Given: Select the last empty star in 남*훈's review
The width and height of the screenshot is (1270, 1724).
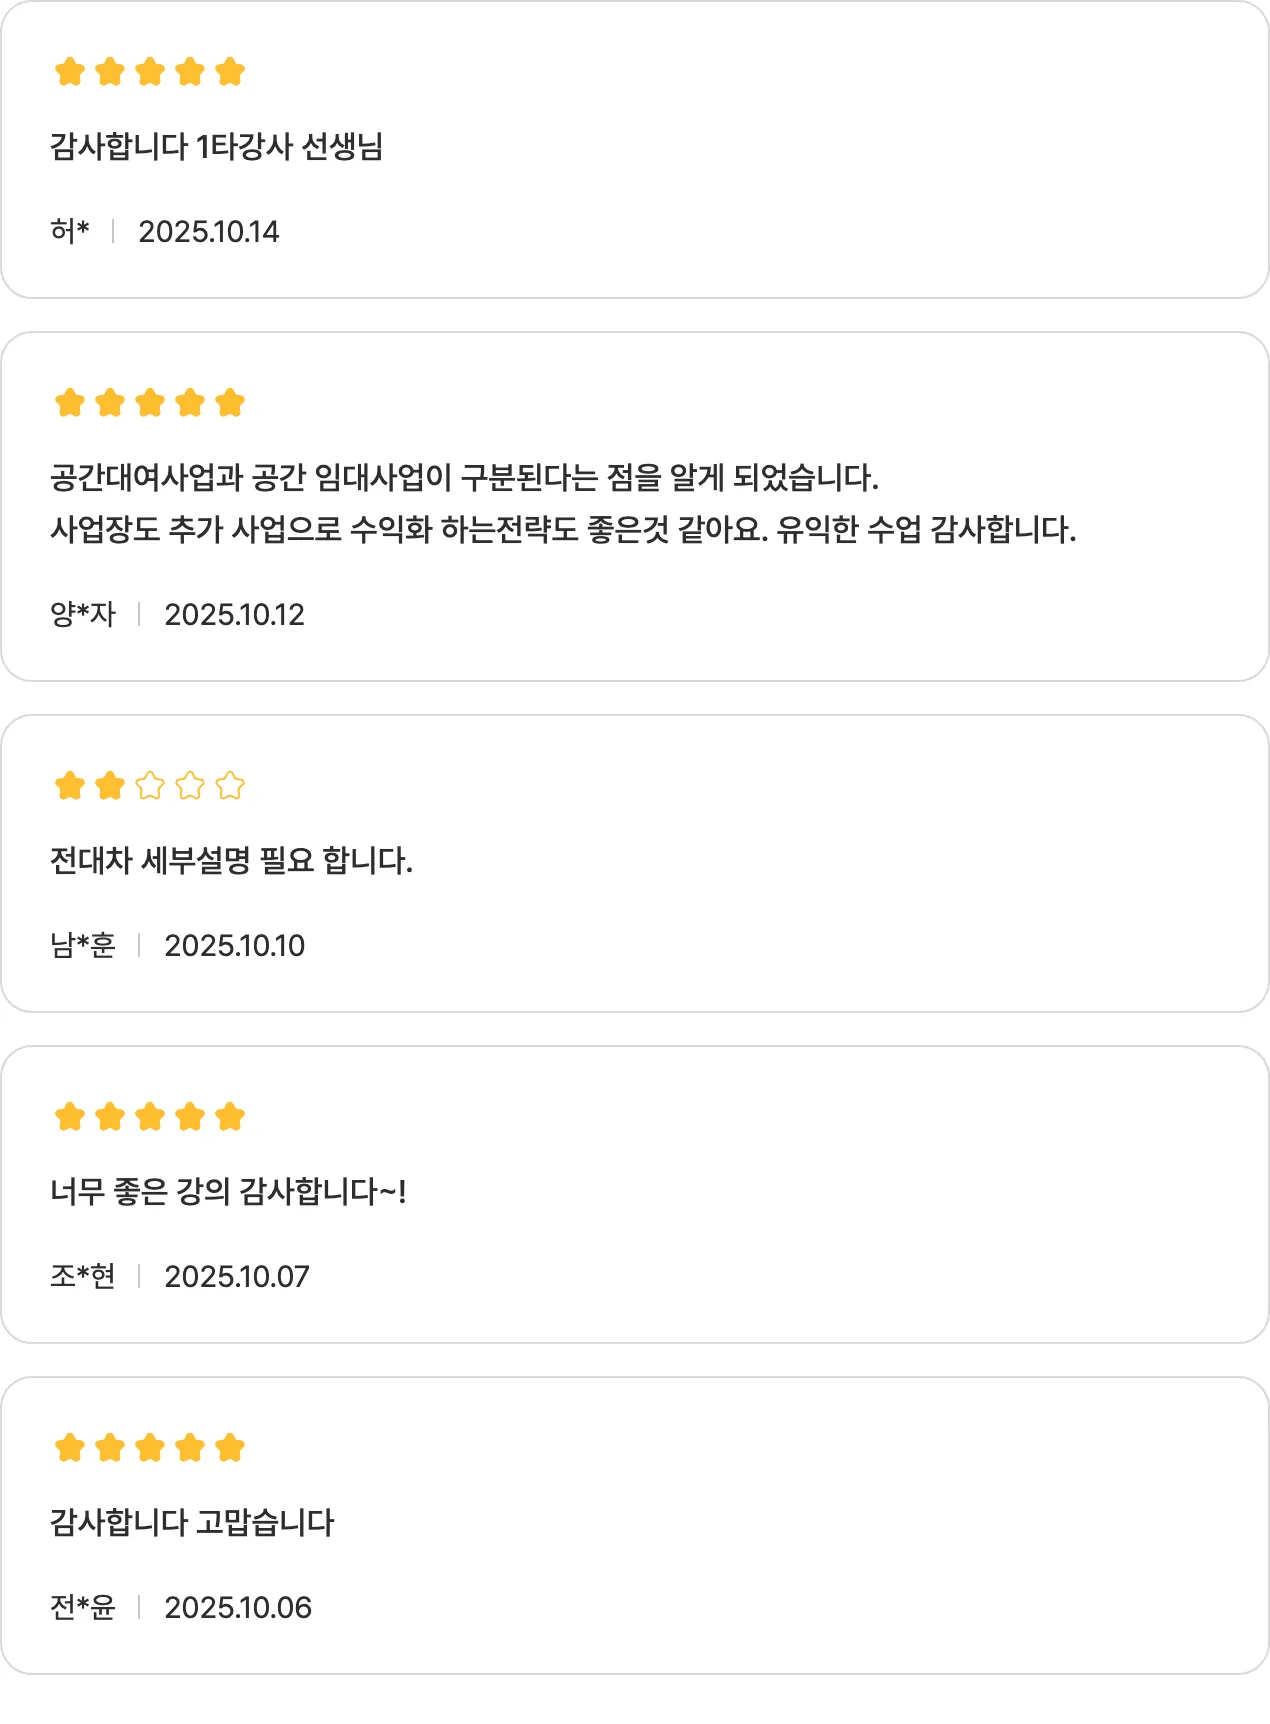Looking at the screenshot, I should tap(230, 786).
